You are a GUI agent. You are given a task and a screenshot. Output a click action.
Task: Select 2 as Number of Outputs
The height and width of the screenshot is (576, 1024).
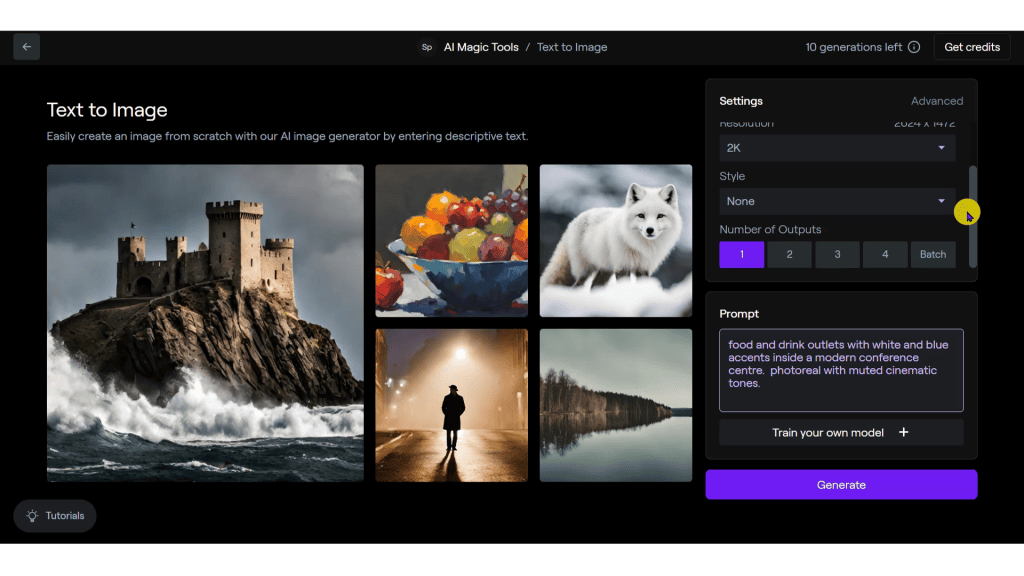(789, 254)
